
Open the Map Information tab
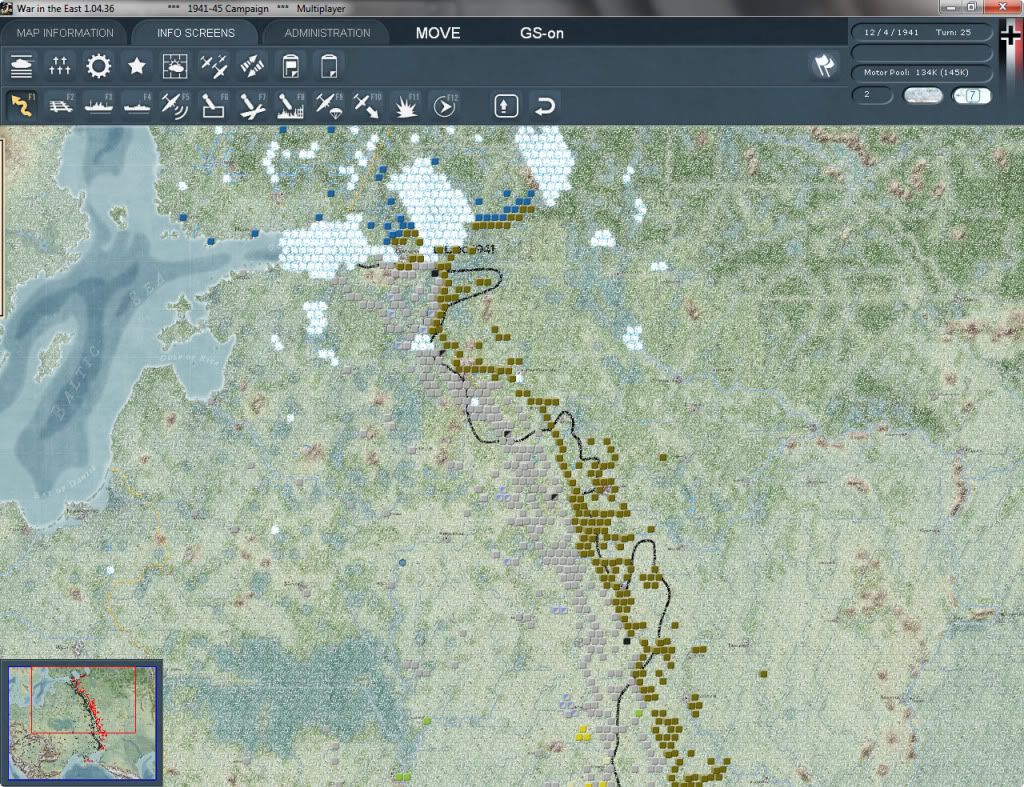click(x=65, y=33)
